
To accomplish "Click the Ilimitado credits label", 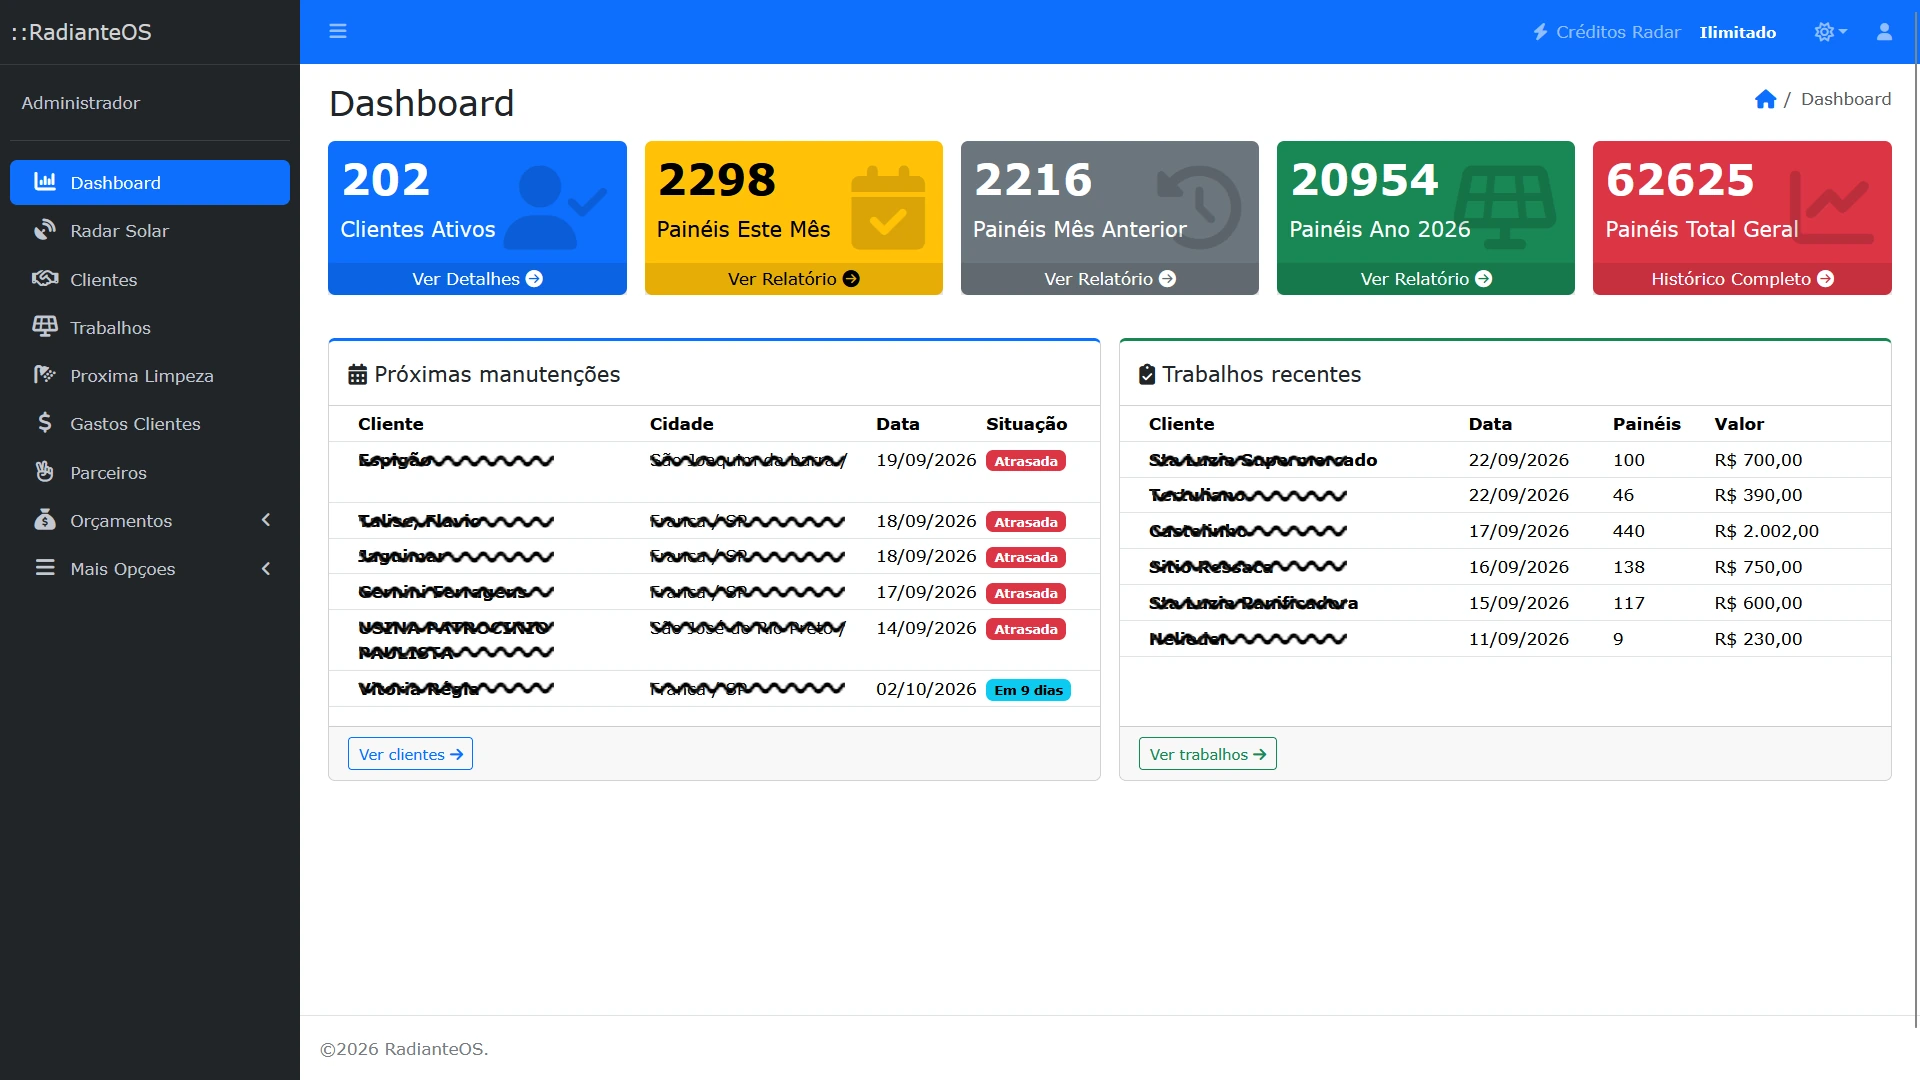I will (x=1738, y=32).
